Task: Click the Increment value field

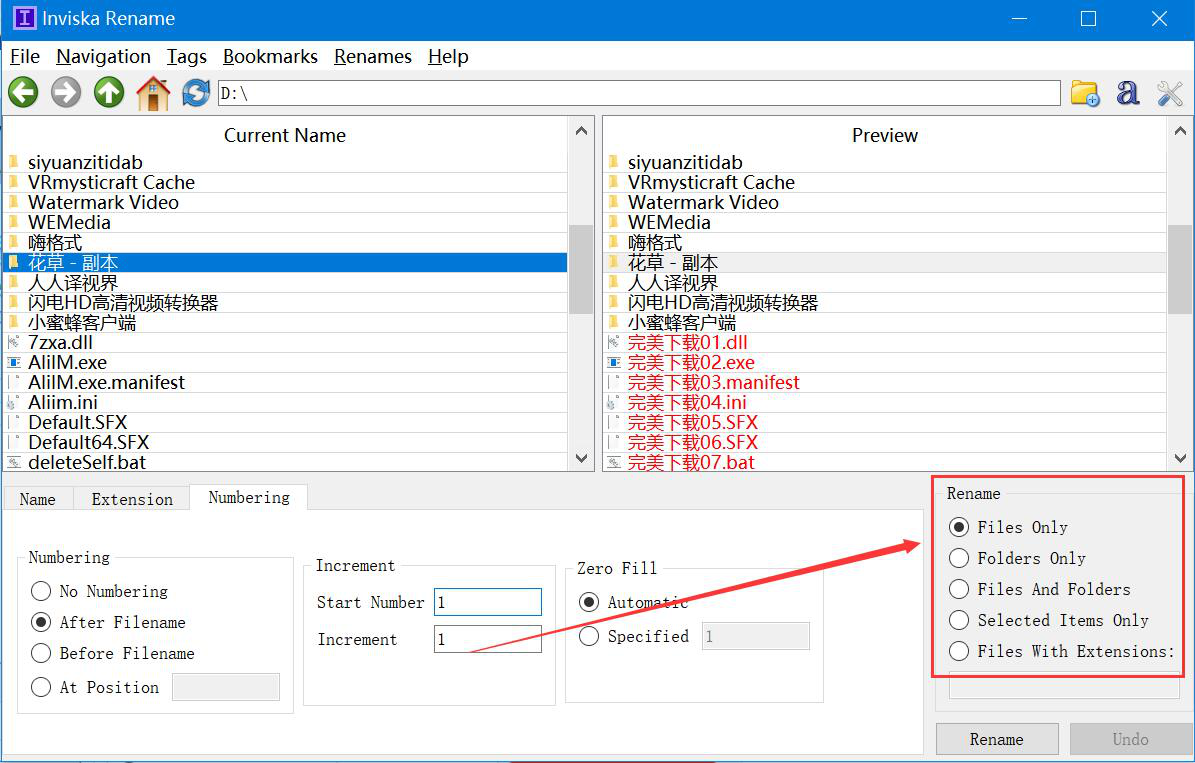Action: point(488,639)
